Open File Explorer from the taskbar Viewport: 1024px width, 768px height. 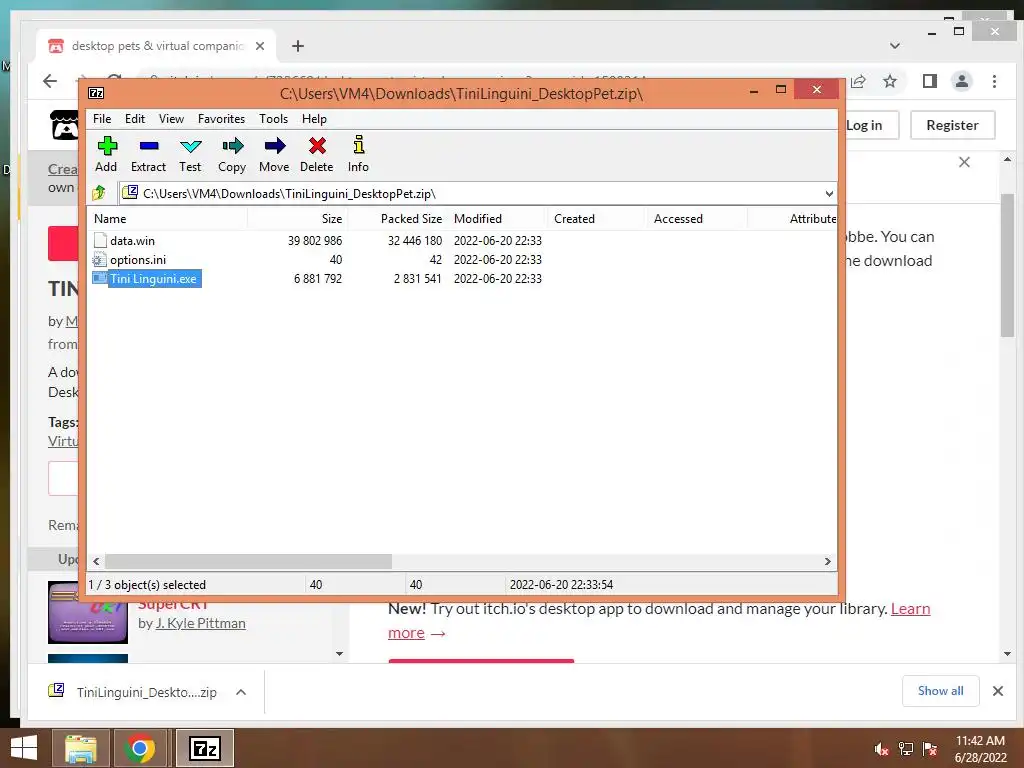pyautogui.click(x=80, y=748)
